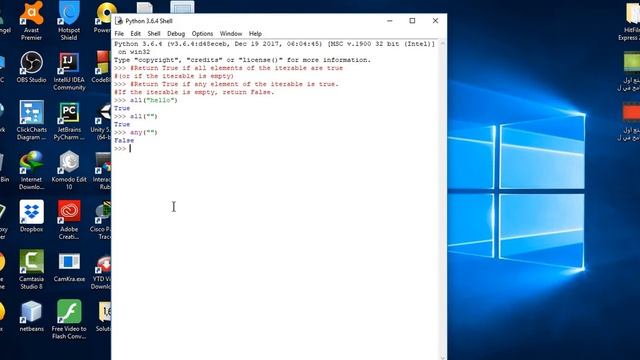Click the all("hello") line in the shell
This screenshot has height=360, width=640.
click(x=146, y=100)
